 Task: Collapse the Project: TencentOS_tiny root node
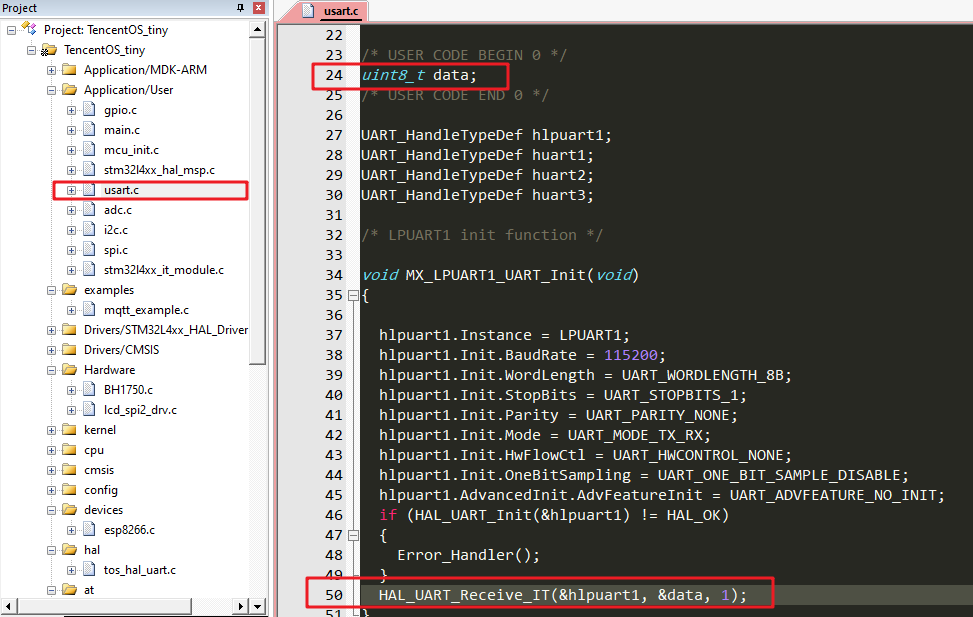coord(11,30)
